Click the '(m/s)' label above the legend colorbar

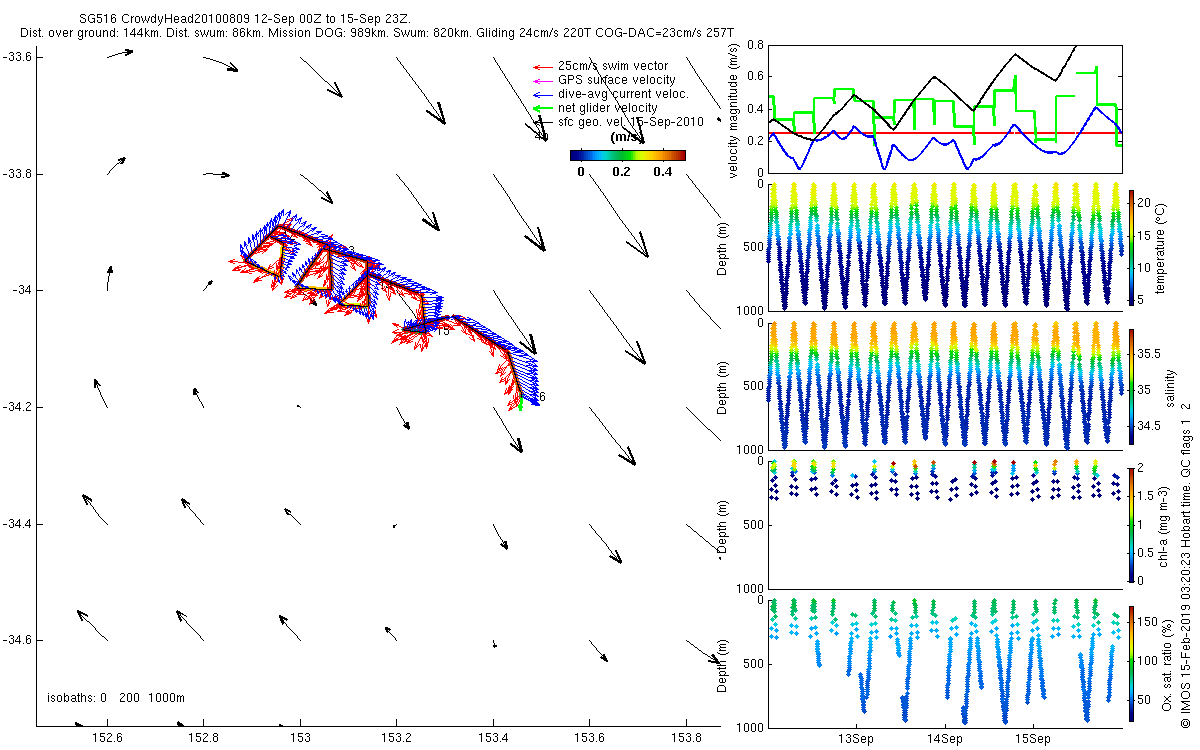tap(626, 137)
